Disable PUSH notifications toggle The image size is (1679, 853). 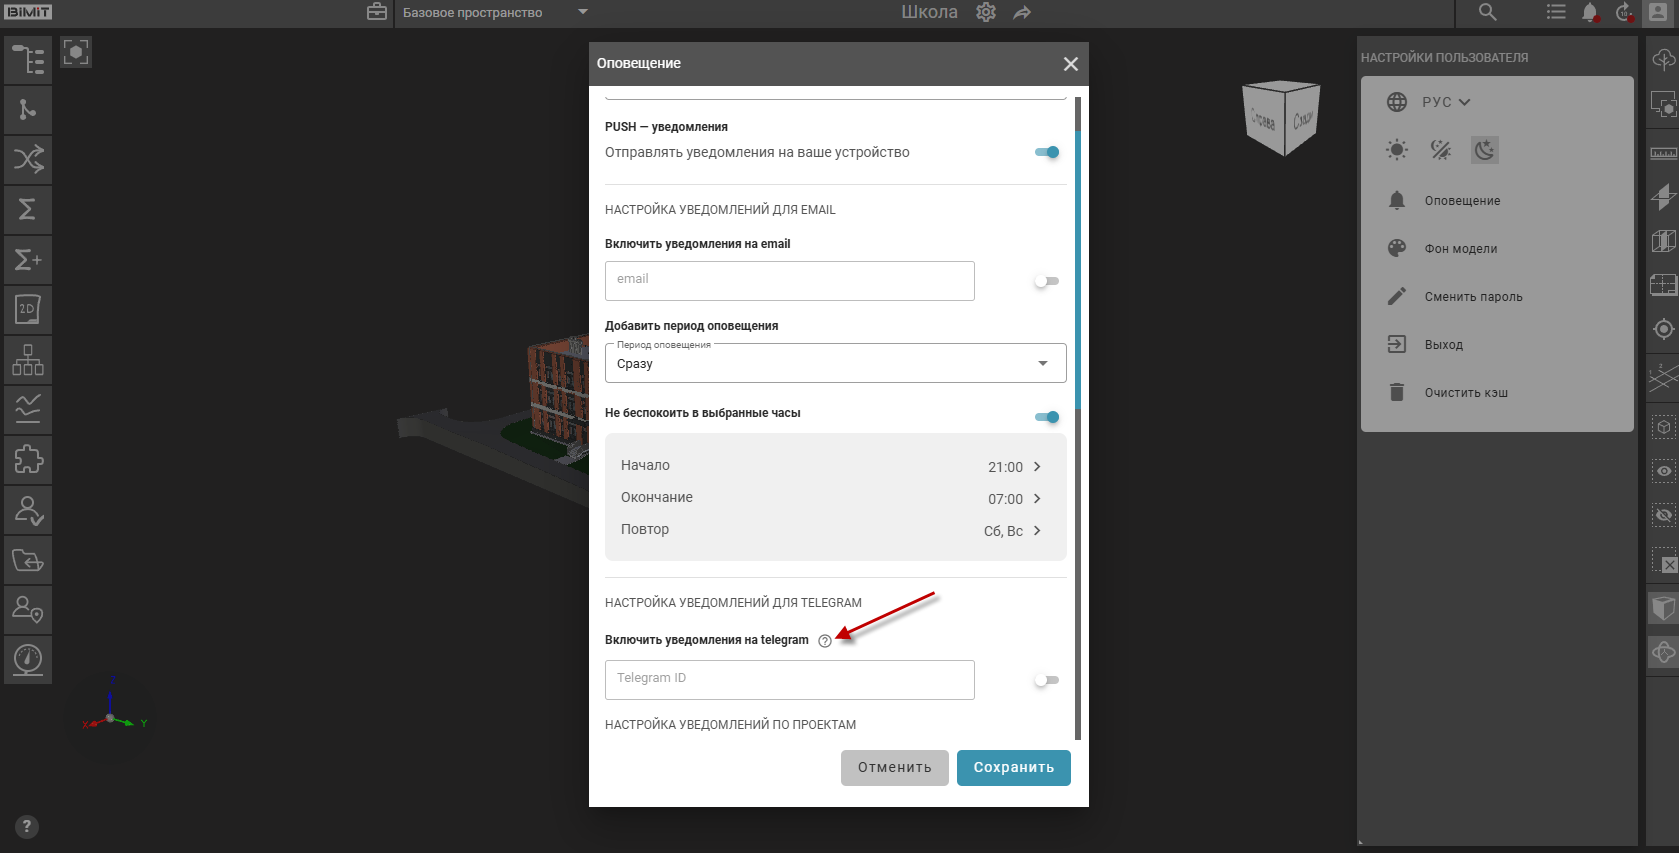pos(1047,153)
